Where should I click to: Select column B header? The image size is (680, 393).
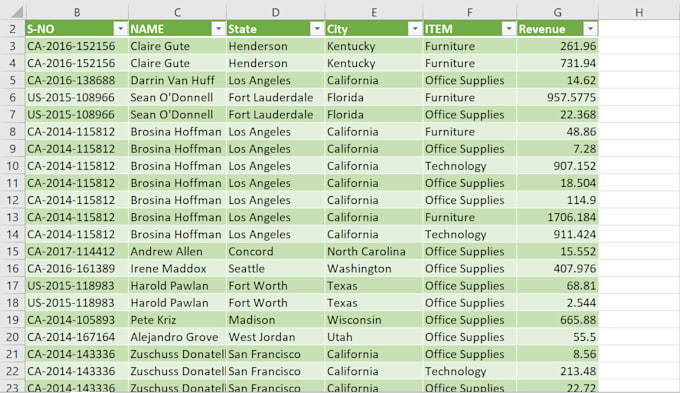(77, 12)
